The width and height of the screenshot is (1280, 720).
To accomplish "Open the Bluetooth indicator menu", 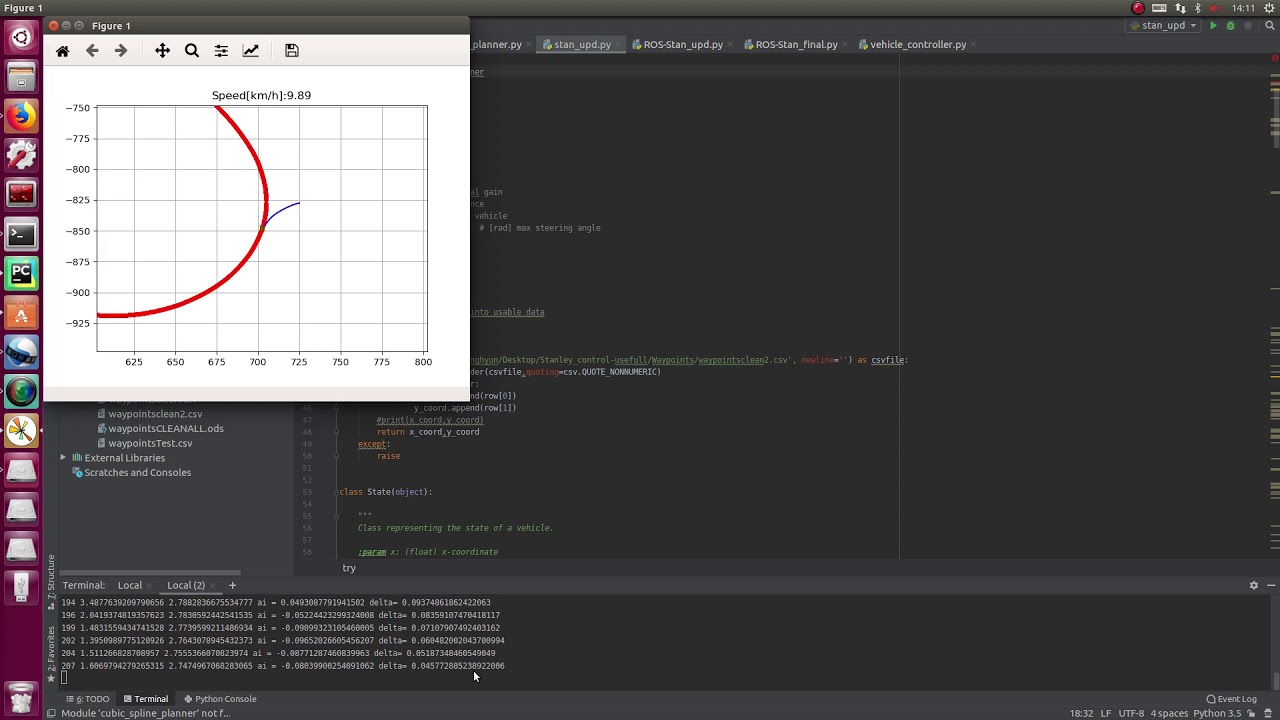I will click(1198, 8).
